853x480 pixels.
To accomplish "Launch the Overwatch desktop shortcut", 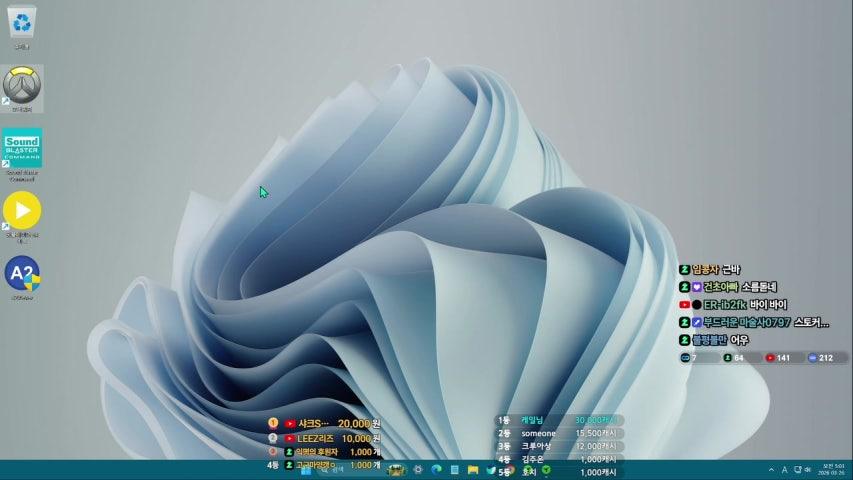I will pos(22,88).
